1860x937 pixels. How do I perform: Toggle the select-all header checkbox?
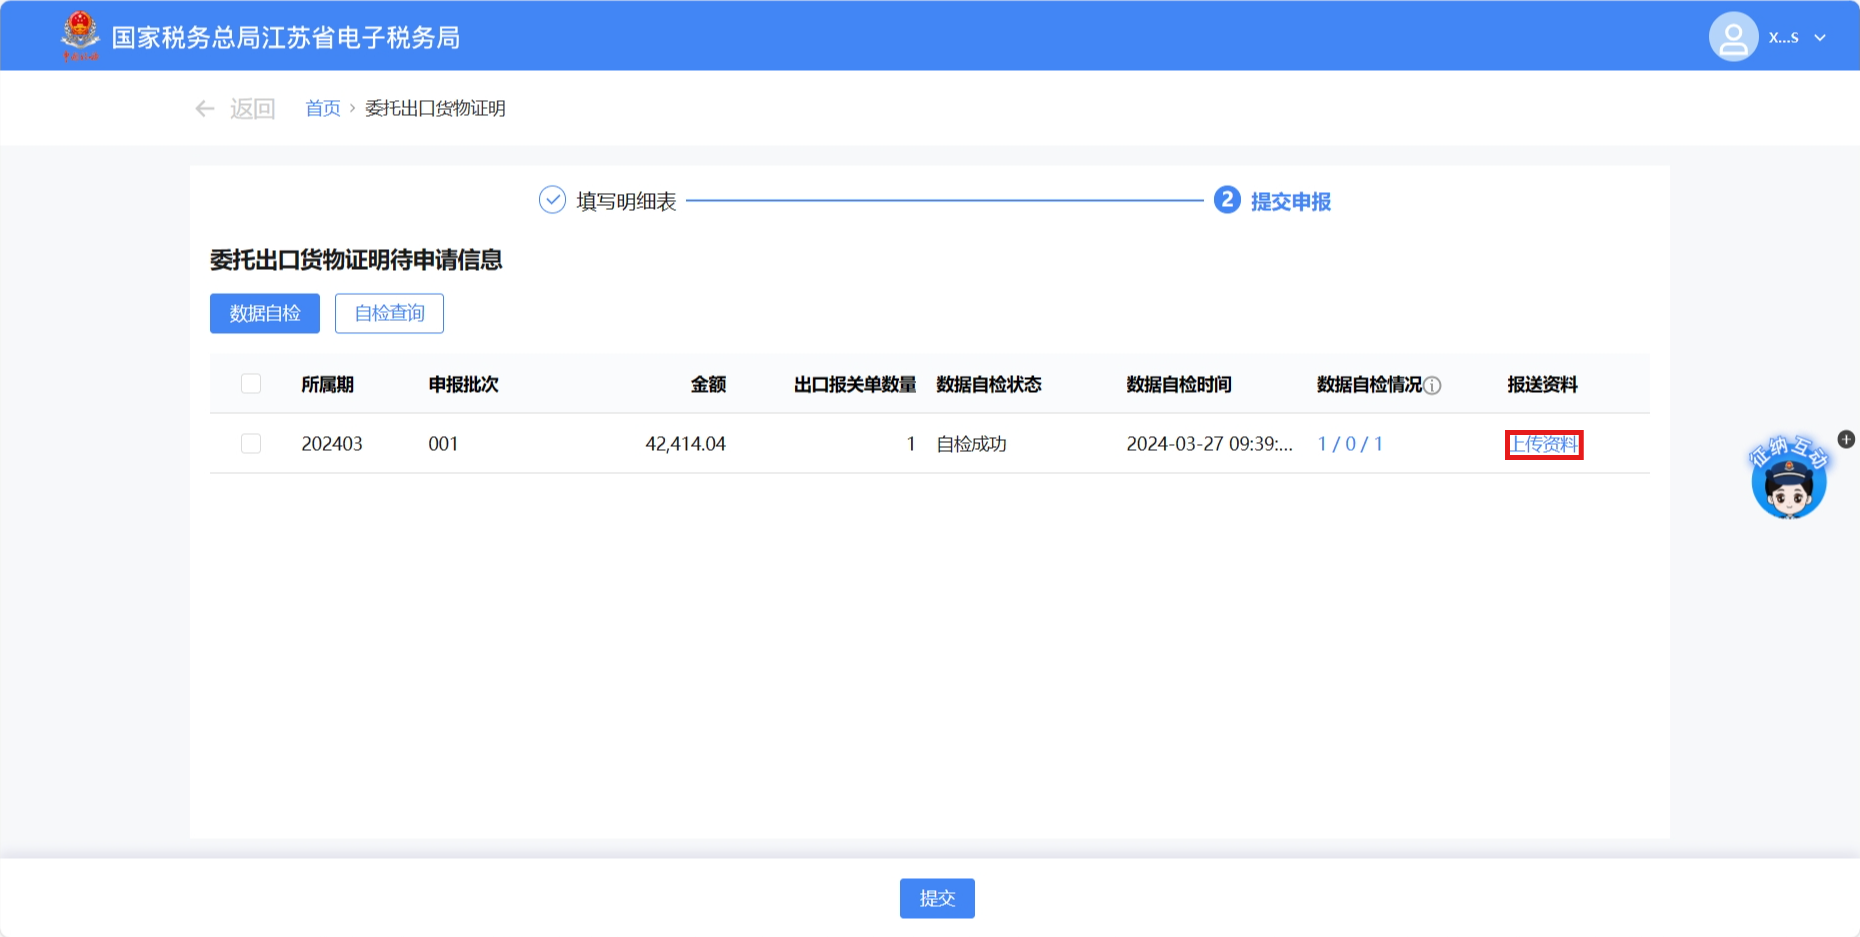[x=251, y=384]
